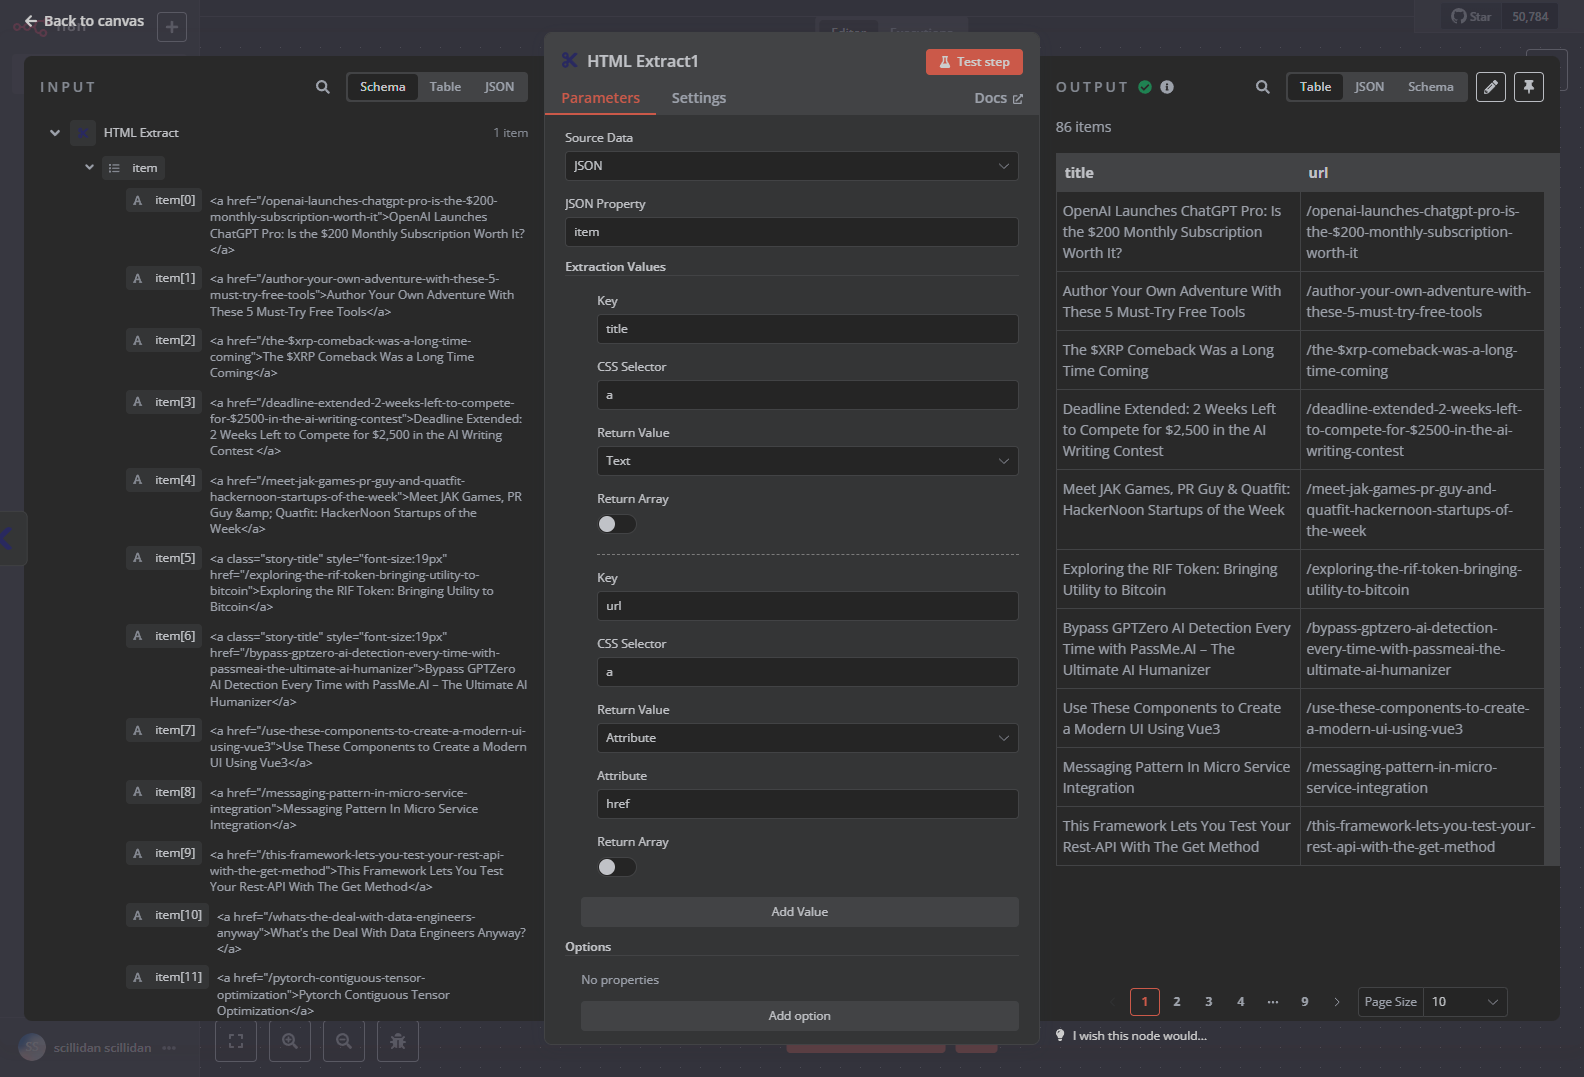Click the pin output data icon
This screenshot has width=1584, height=1077.
[1529, 87]
